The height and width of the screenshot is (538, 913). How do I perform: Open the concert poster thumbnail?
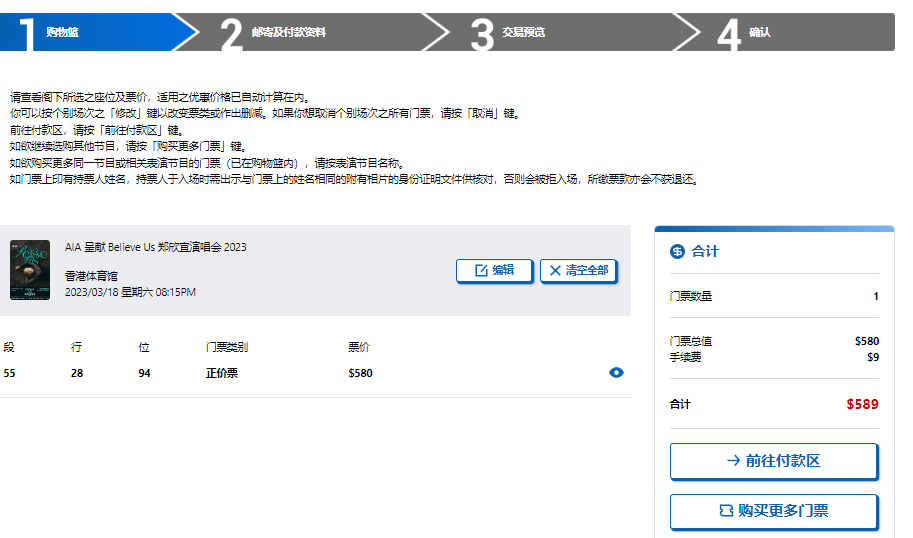(x=30, y=270)
